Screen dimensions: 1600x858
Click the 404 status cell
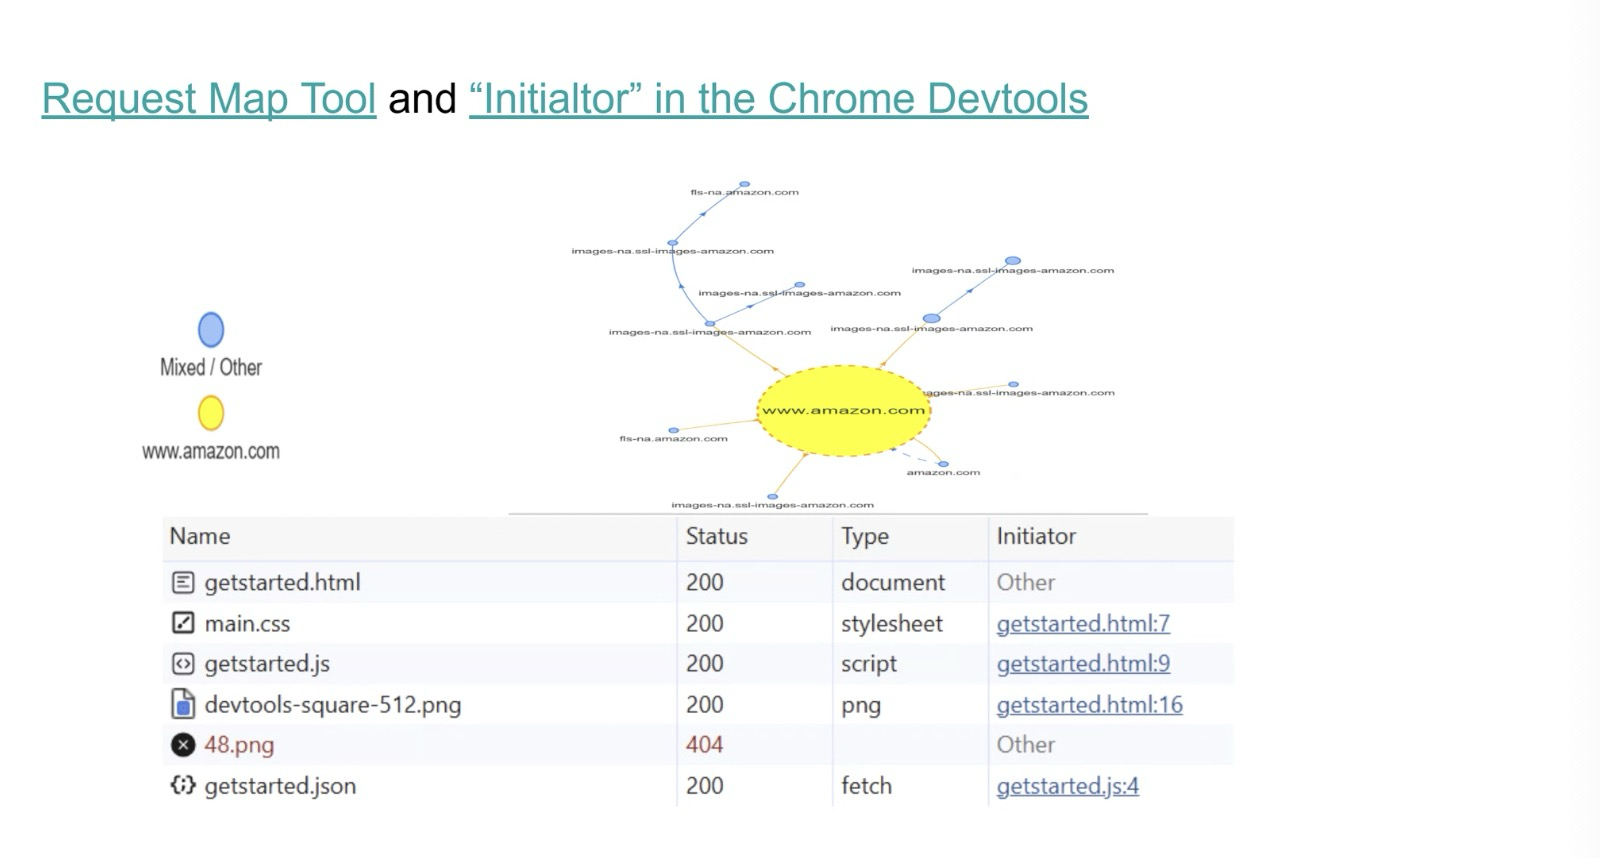pos(704,745)
